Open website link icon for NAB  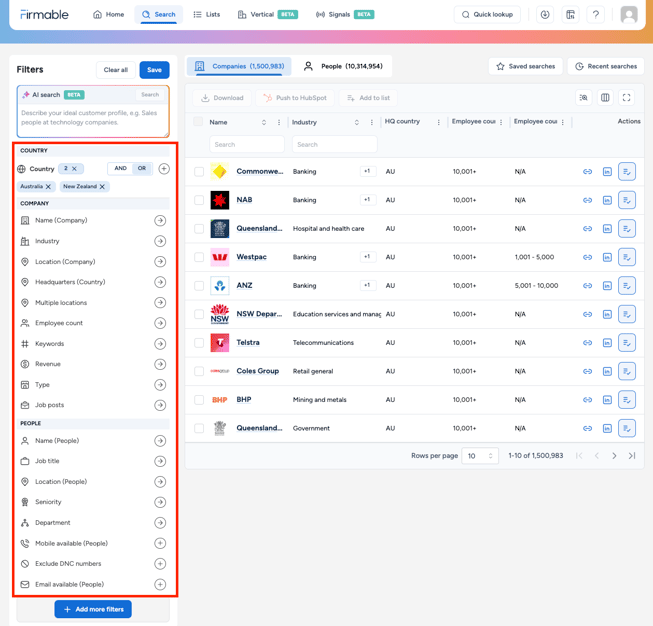pyautogui.click(x=587, y=200)
